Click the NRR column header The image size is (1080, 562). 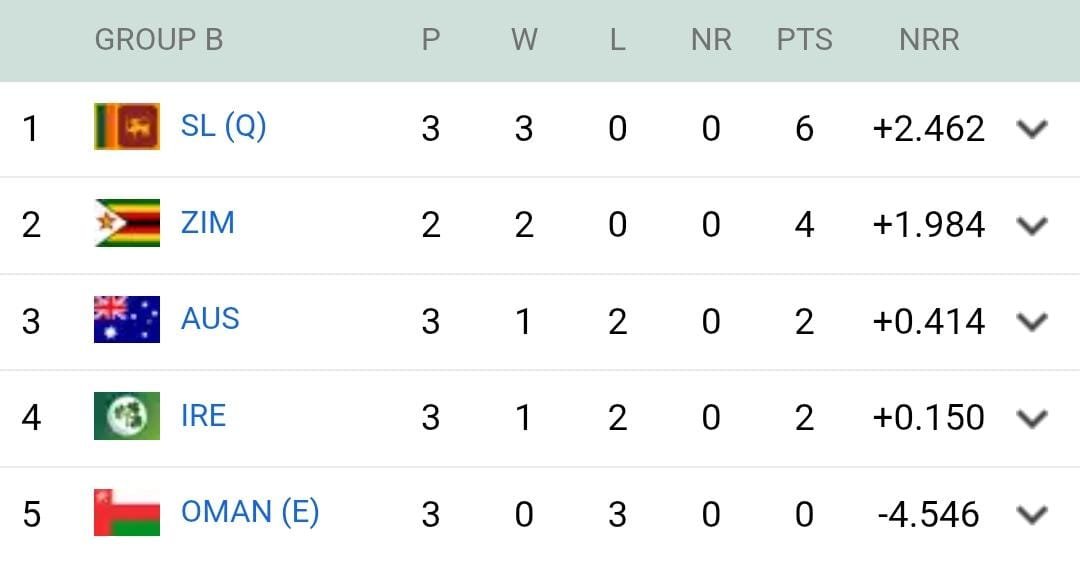(x=929, y=40)
